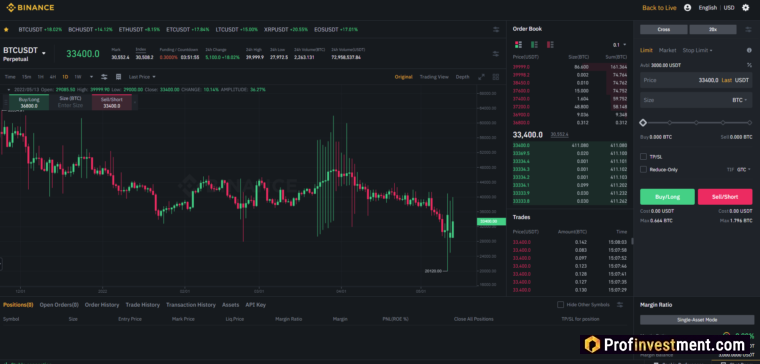760x364 pixels.
Task: Open chart indicator settings icon
Action: tap(104, 77)
